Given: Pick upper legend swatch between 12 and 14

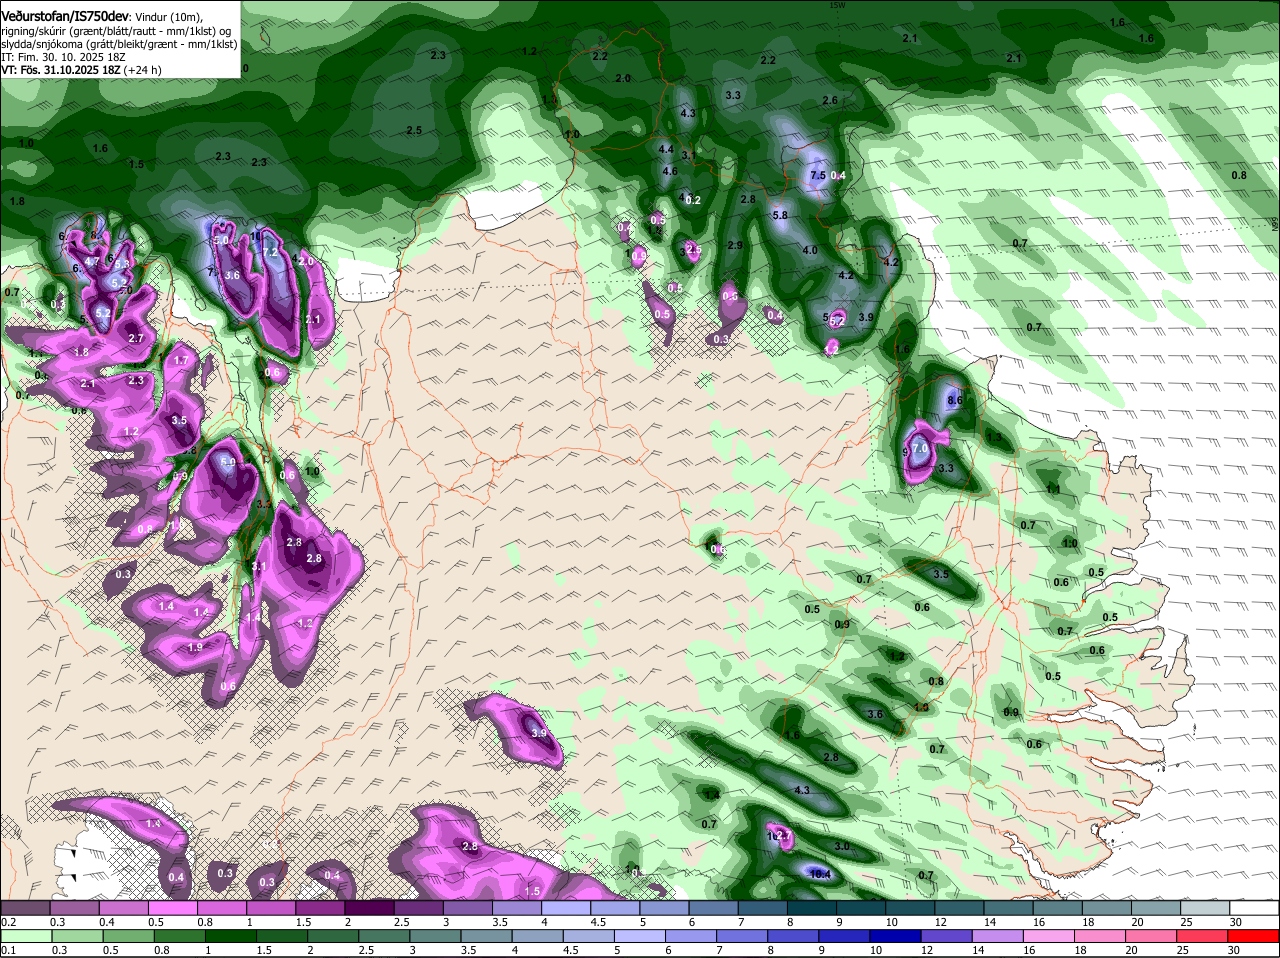Looking at the screenshot, I should (958, 908).
